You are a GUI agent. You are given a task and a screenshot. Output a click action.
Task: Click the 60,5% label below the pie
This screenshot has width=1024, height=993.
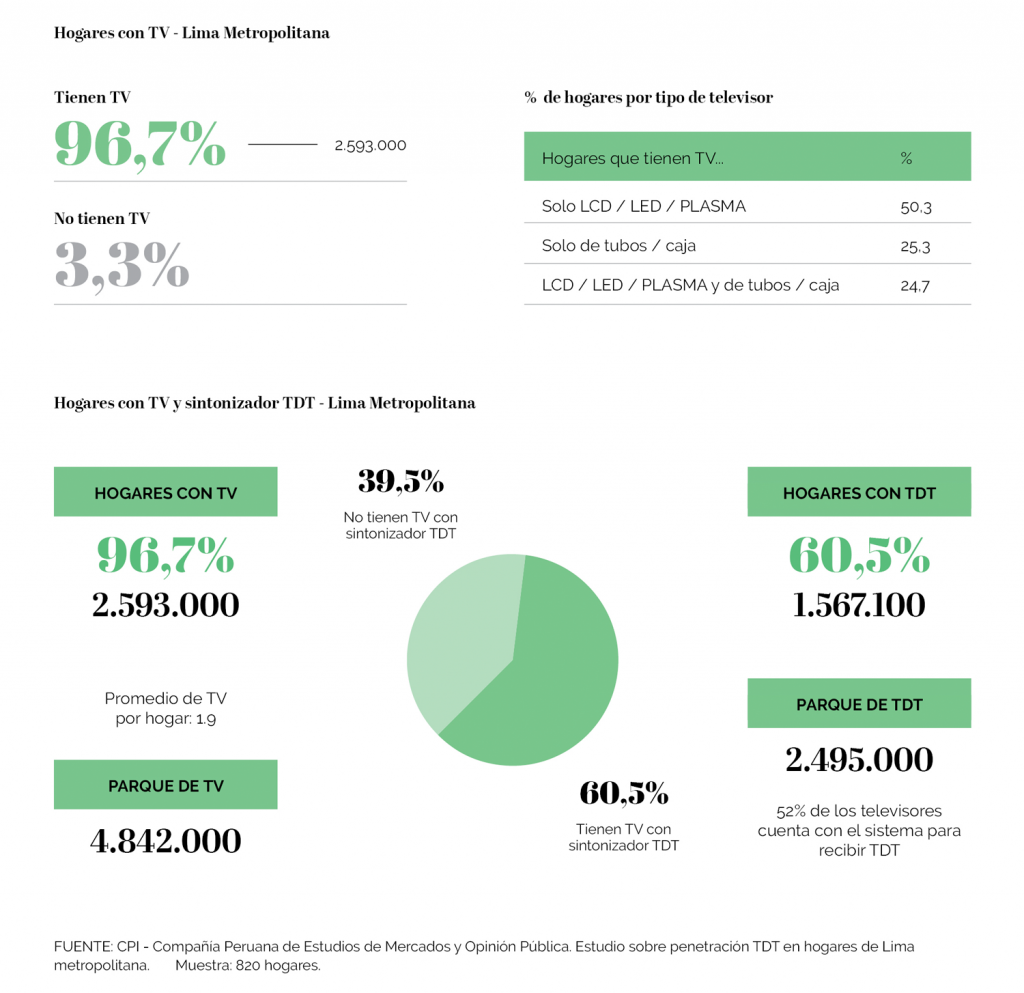[x=624, y=794]
